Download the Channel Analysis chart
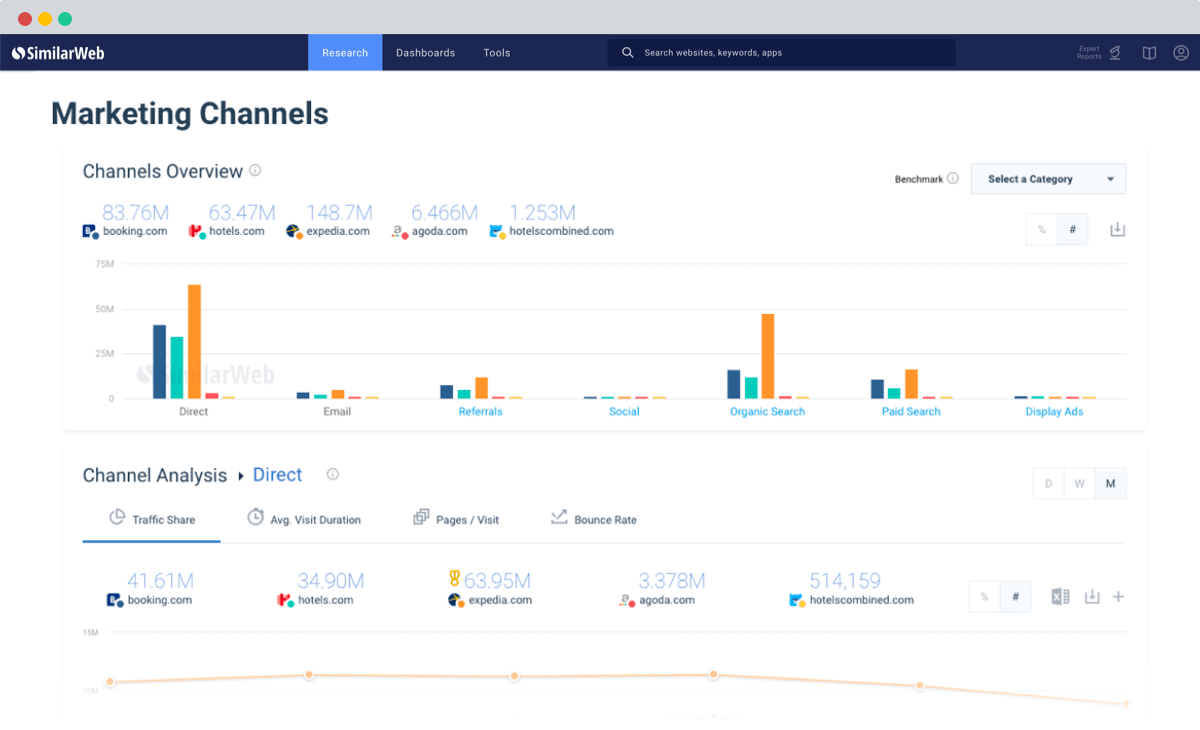Screen dimensions: 1200x730 tap(1092, 597)
